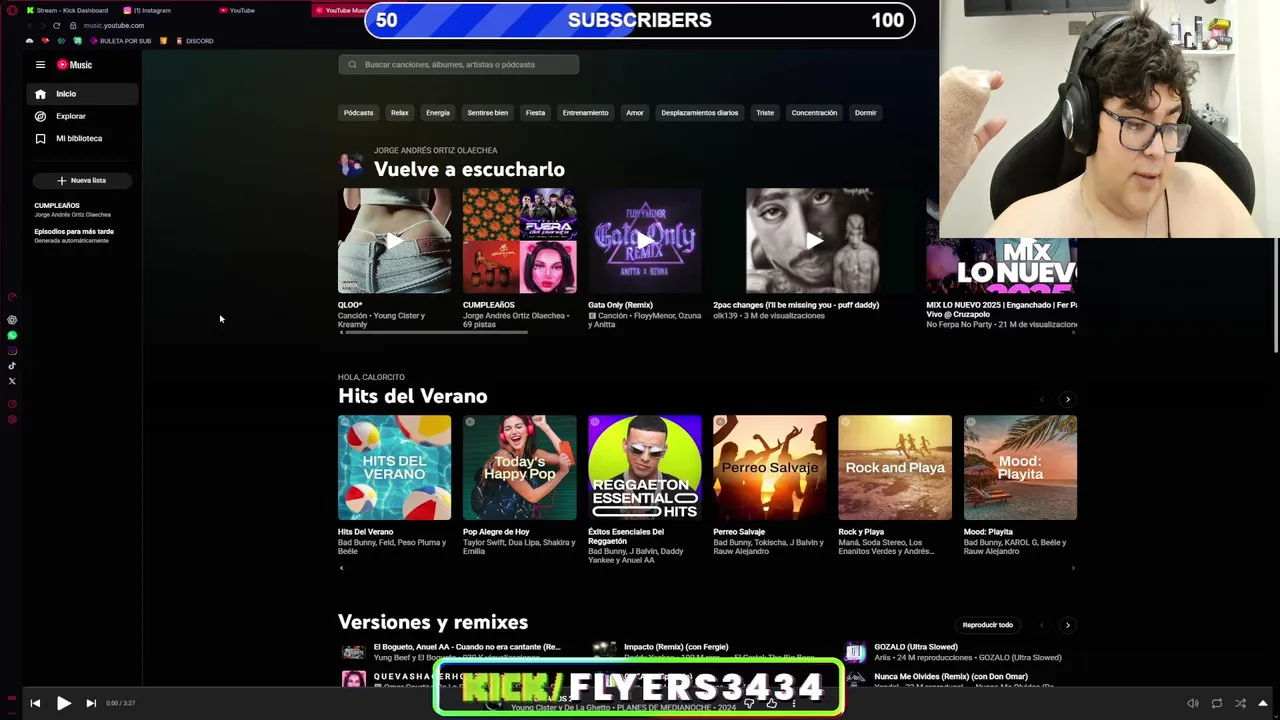Reload the page in the browser
Viewport: 1280px width, 720px height.
pyautogui.click(x=56, y=25)
